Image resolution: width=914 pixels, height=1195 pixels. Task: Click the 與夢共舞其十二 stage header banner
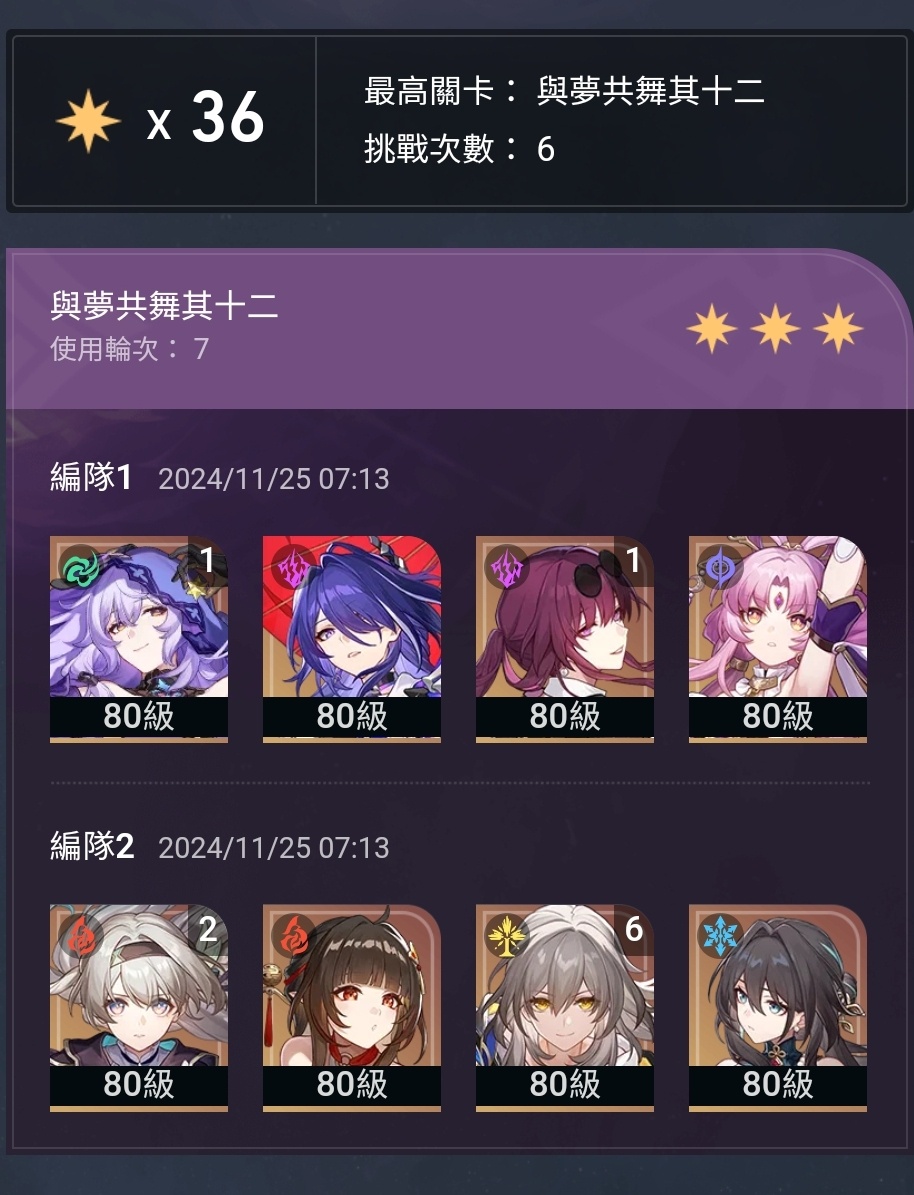[457, 329]
